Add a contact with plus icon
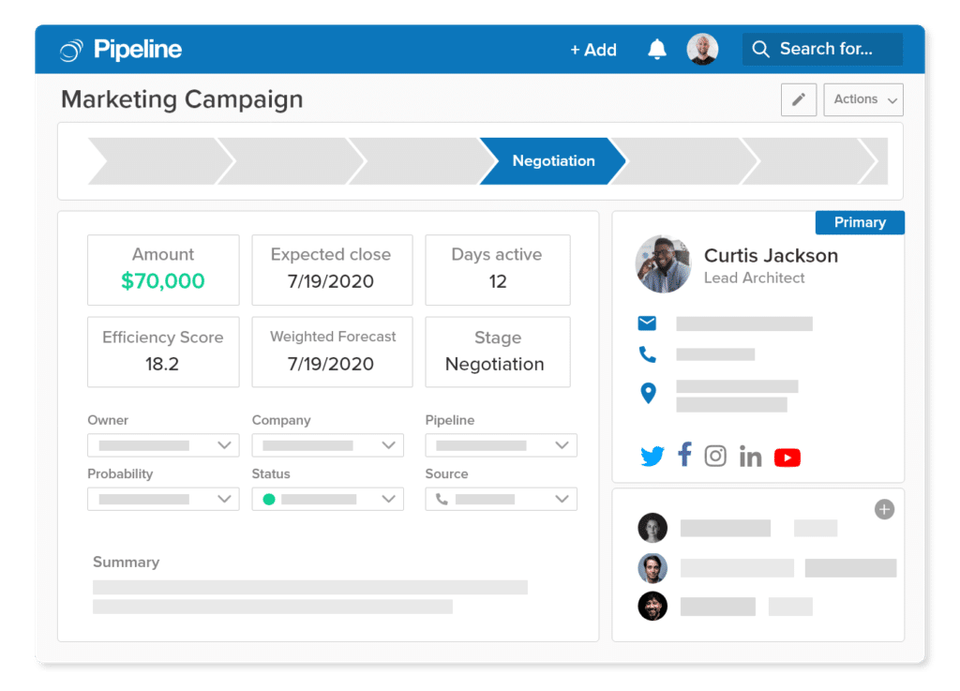Screen dimensions: 960x691 pos(884,510)
